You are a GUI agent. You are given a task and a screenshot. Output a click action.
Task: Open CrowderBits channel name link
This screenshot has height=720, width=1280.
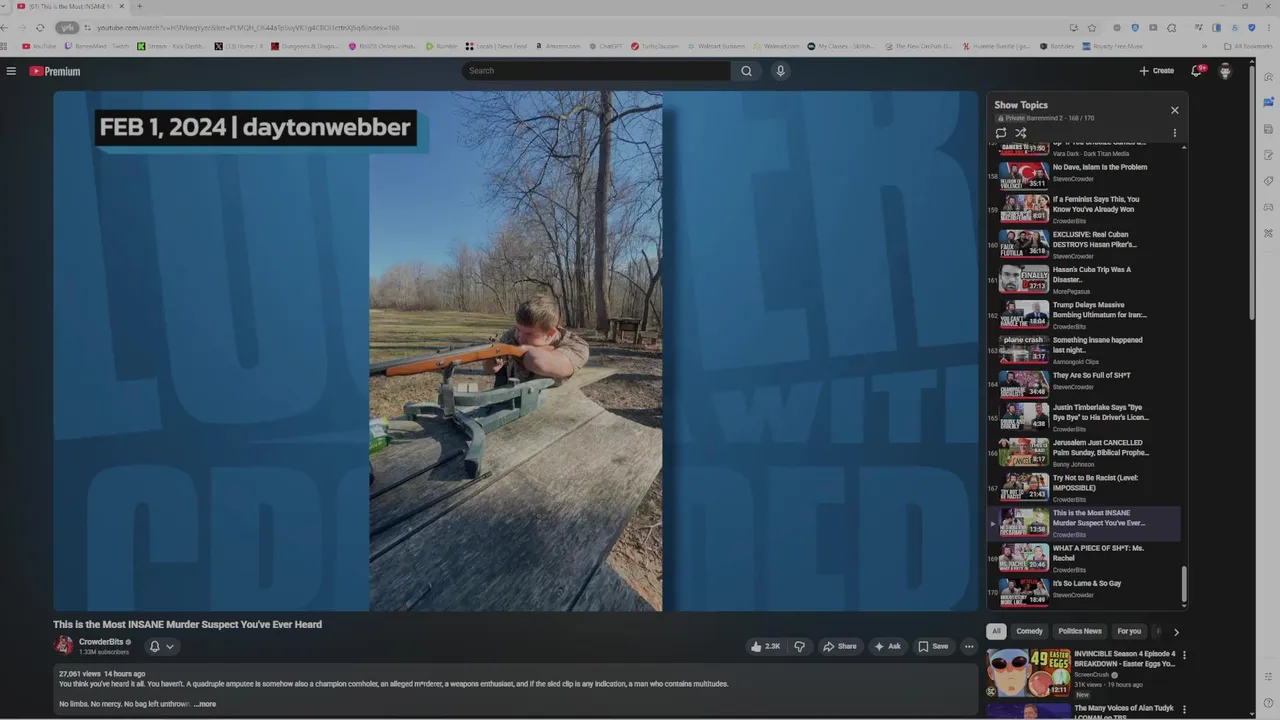pos(101,642)
